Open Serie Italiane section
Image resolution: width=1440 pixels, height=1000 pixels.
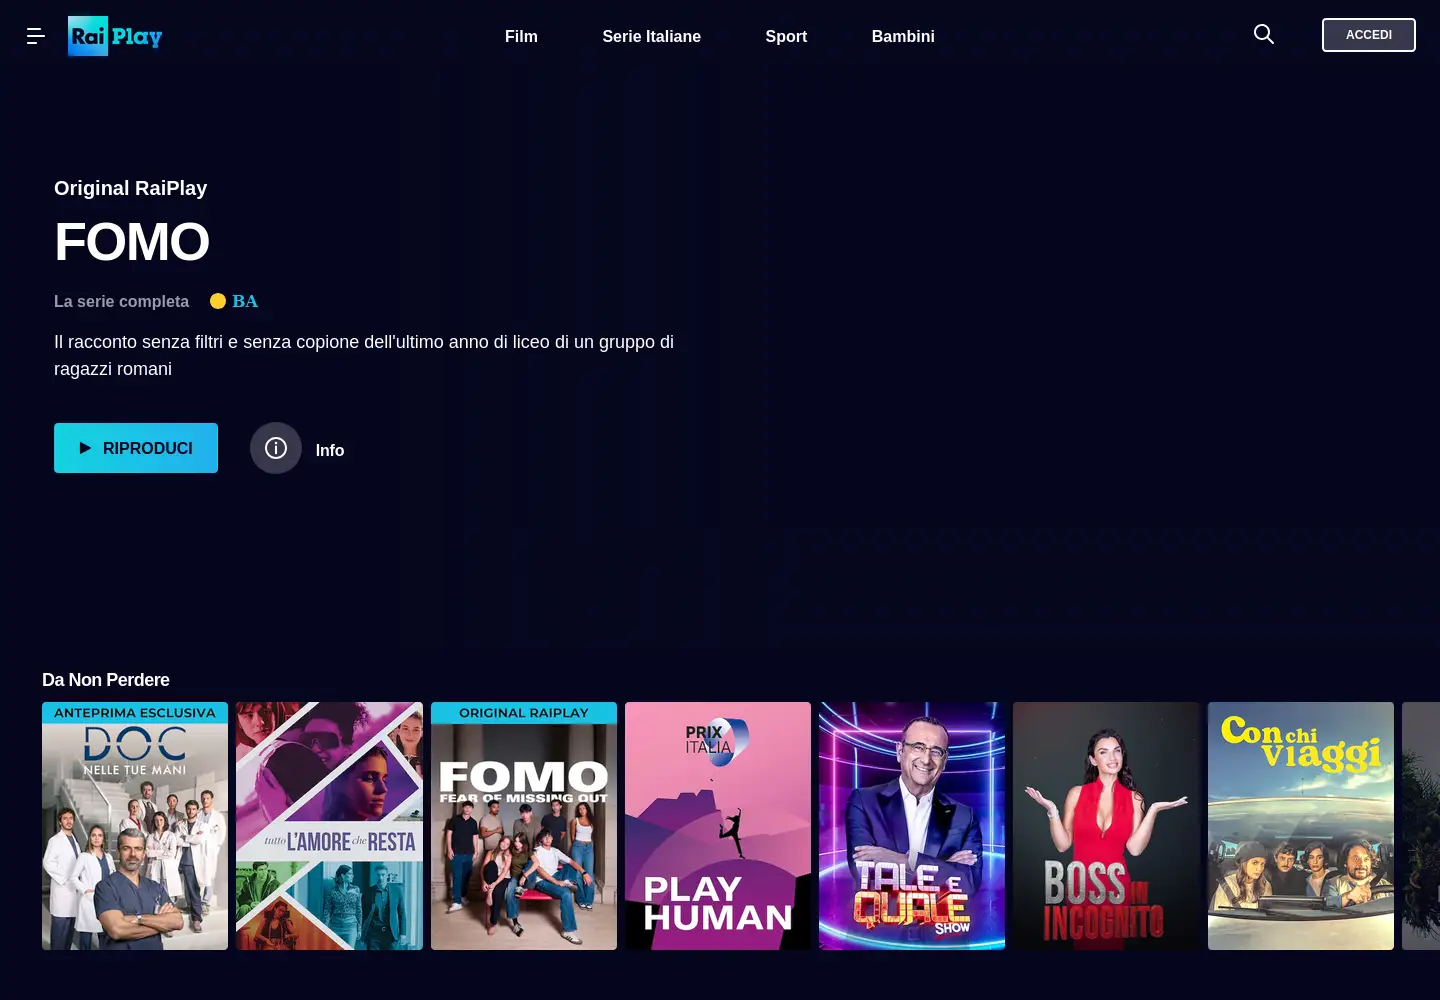tap(652, 36)
